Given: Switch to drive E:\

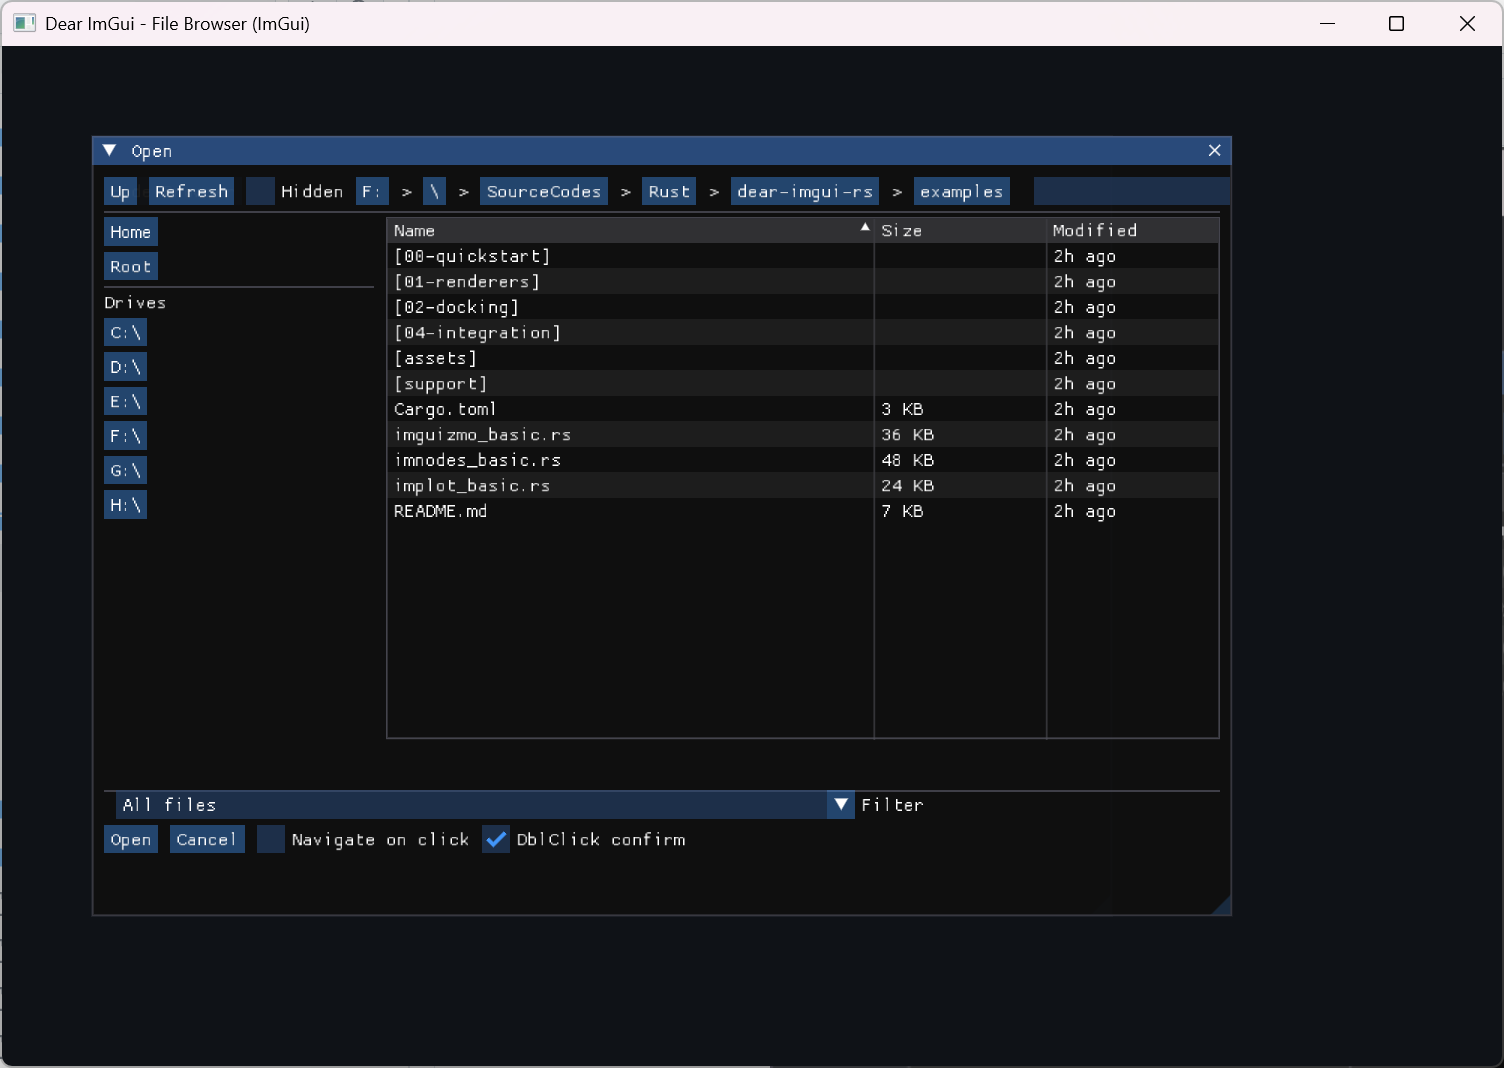Looking at the screenshot, I should (x=126, y=402).
